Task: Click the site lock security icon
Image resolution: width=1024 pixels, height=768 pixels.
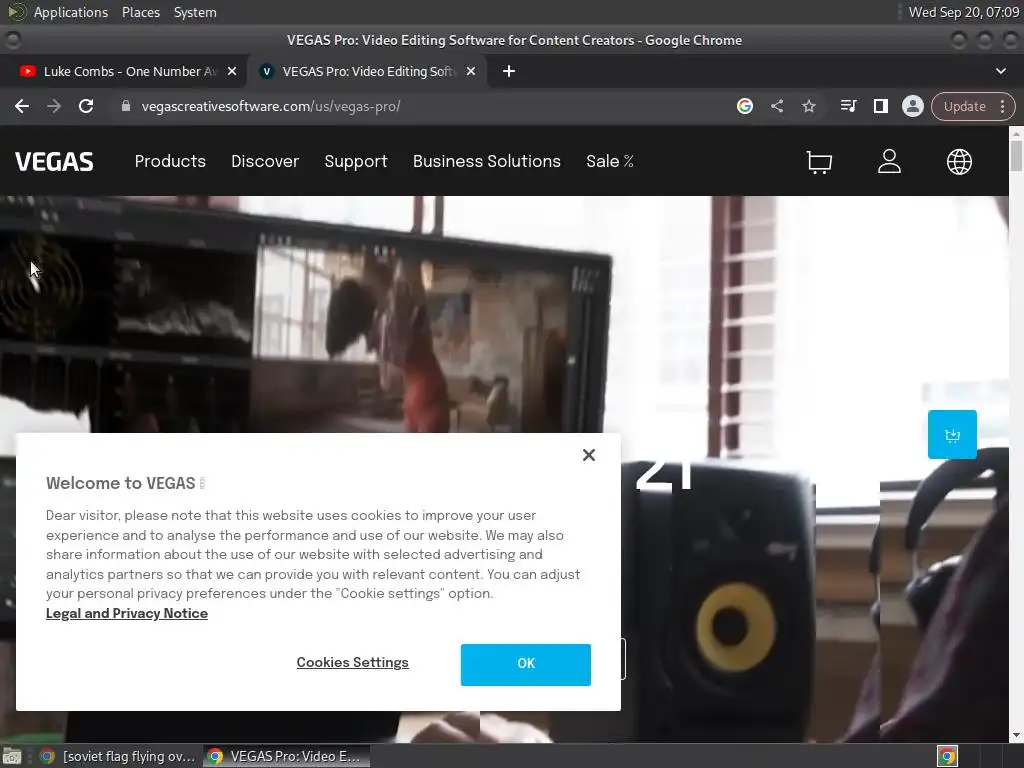Action: (126, 106)
